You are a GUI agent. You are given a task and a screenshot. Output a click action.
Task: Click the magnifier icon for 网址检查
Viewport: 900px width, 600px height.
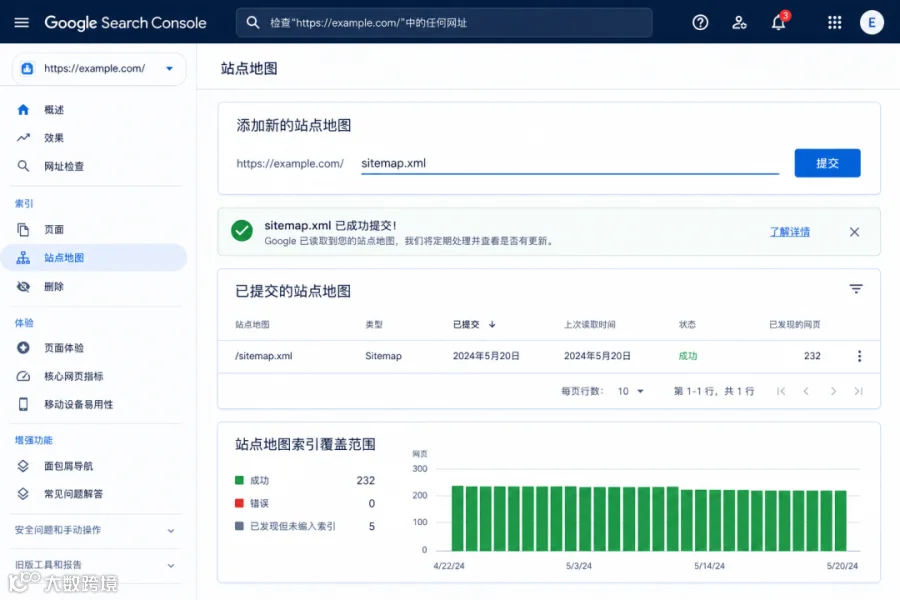23,166
